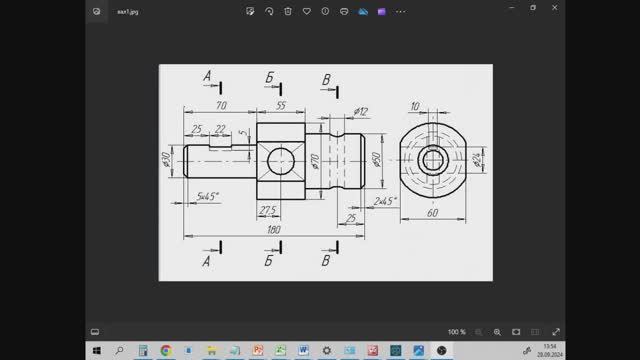The height and width of the screenshot is (360, 640).
Task: Click the Edit image icon
Action: click(x=250, y=11)
